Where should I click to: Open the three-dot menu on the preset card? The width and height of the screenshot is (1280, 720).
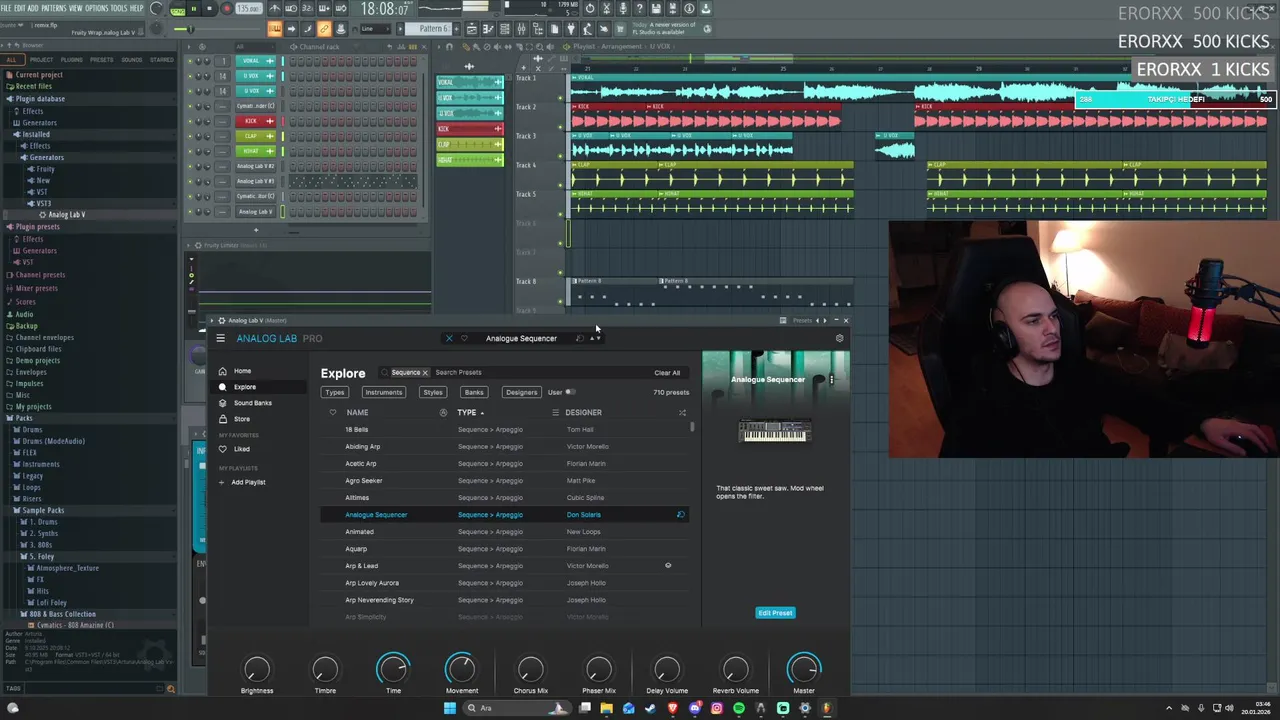(x=831, y=380)
